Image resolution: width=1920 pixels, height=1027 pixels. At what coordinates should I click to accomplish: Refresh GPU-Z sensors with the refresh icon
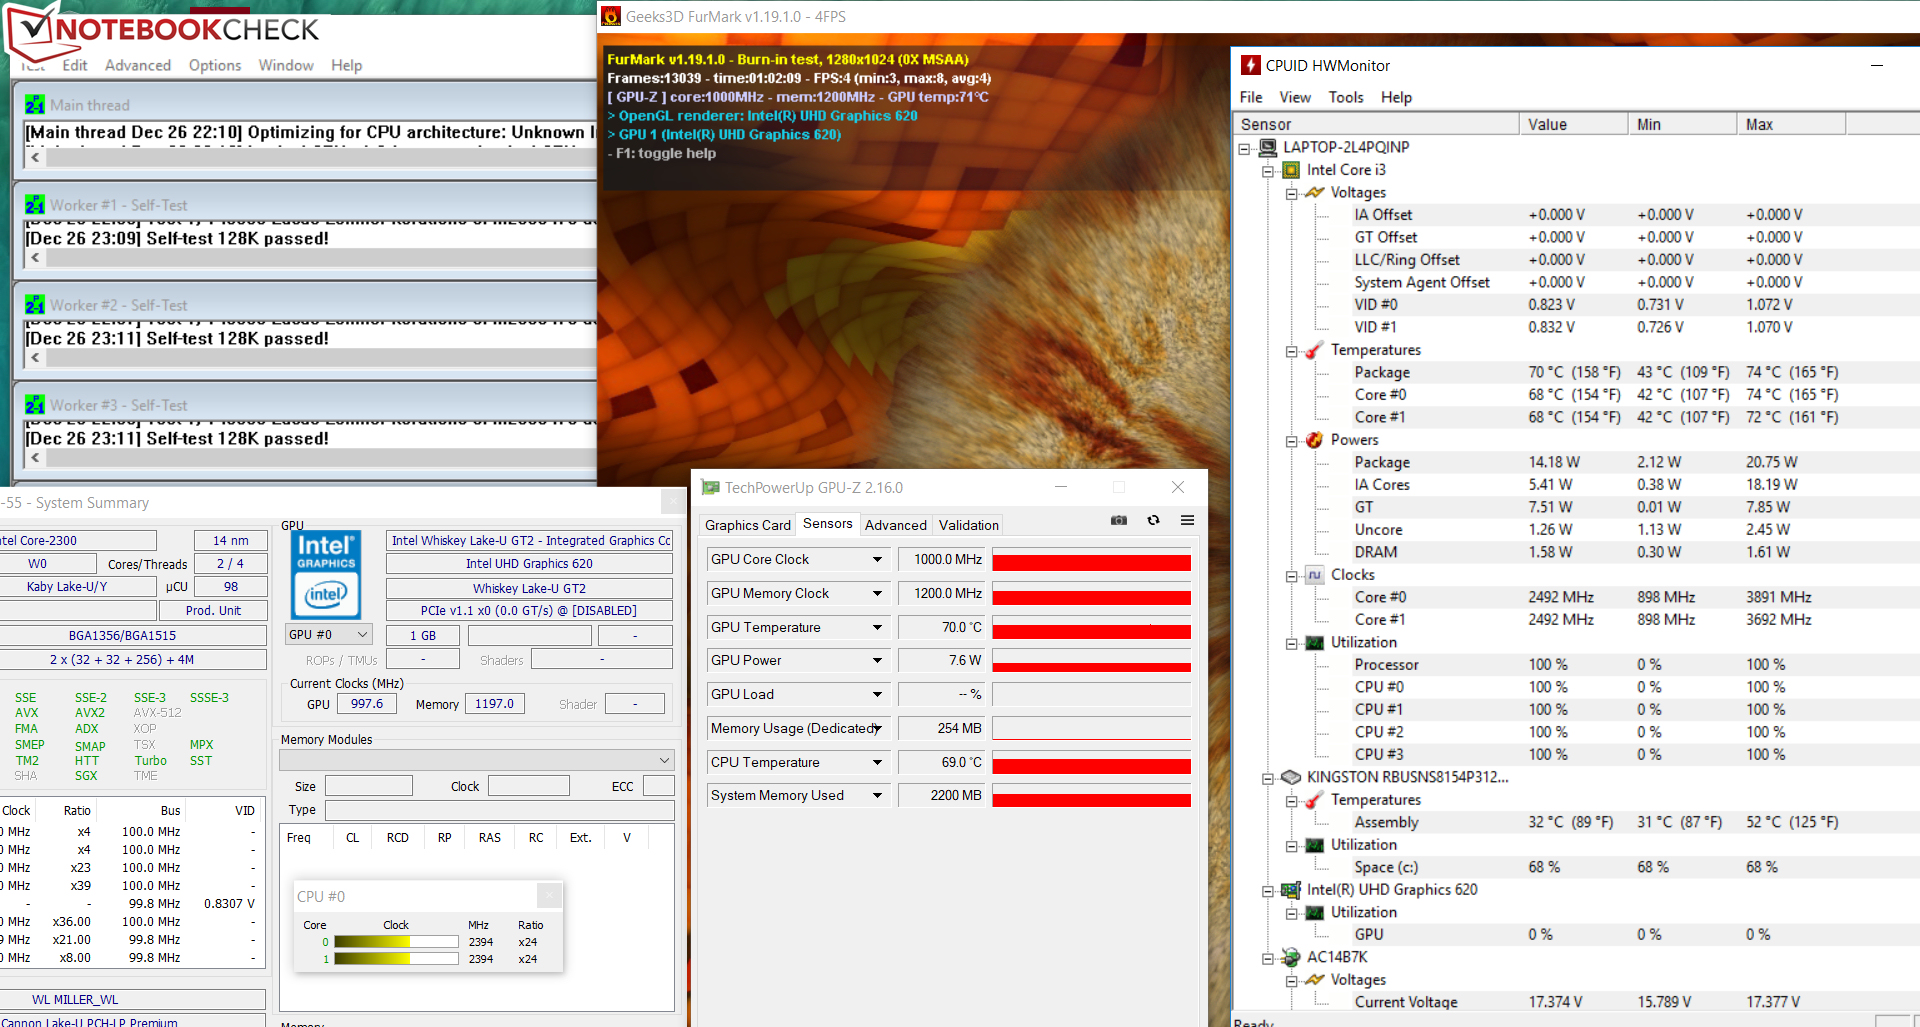click(x=1153, y=520)
